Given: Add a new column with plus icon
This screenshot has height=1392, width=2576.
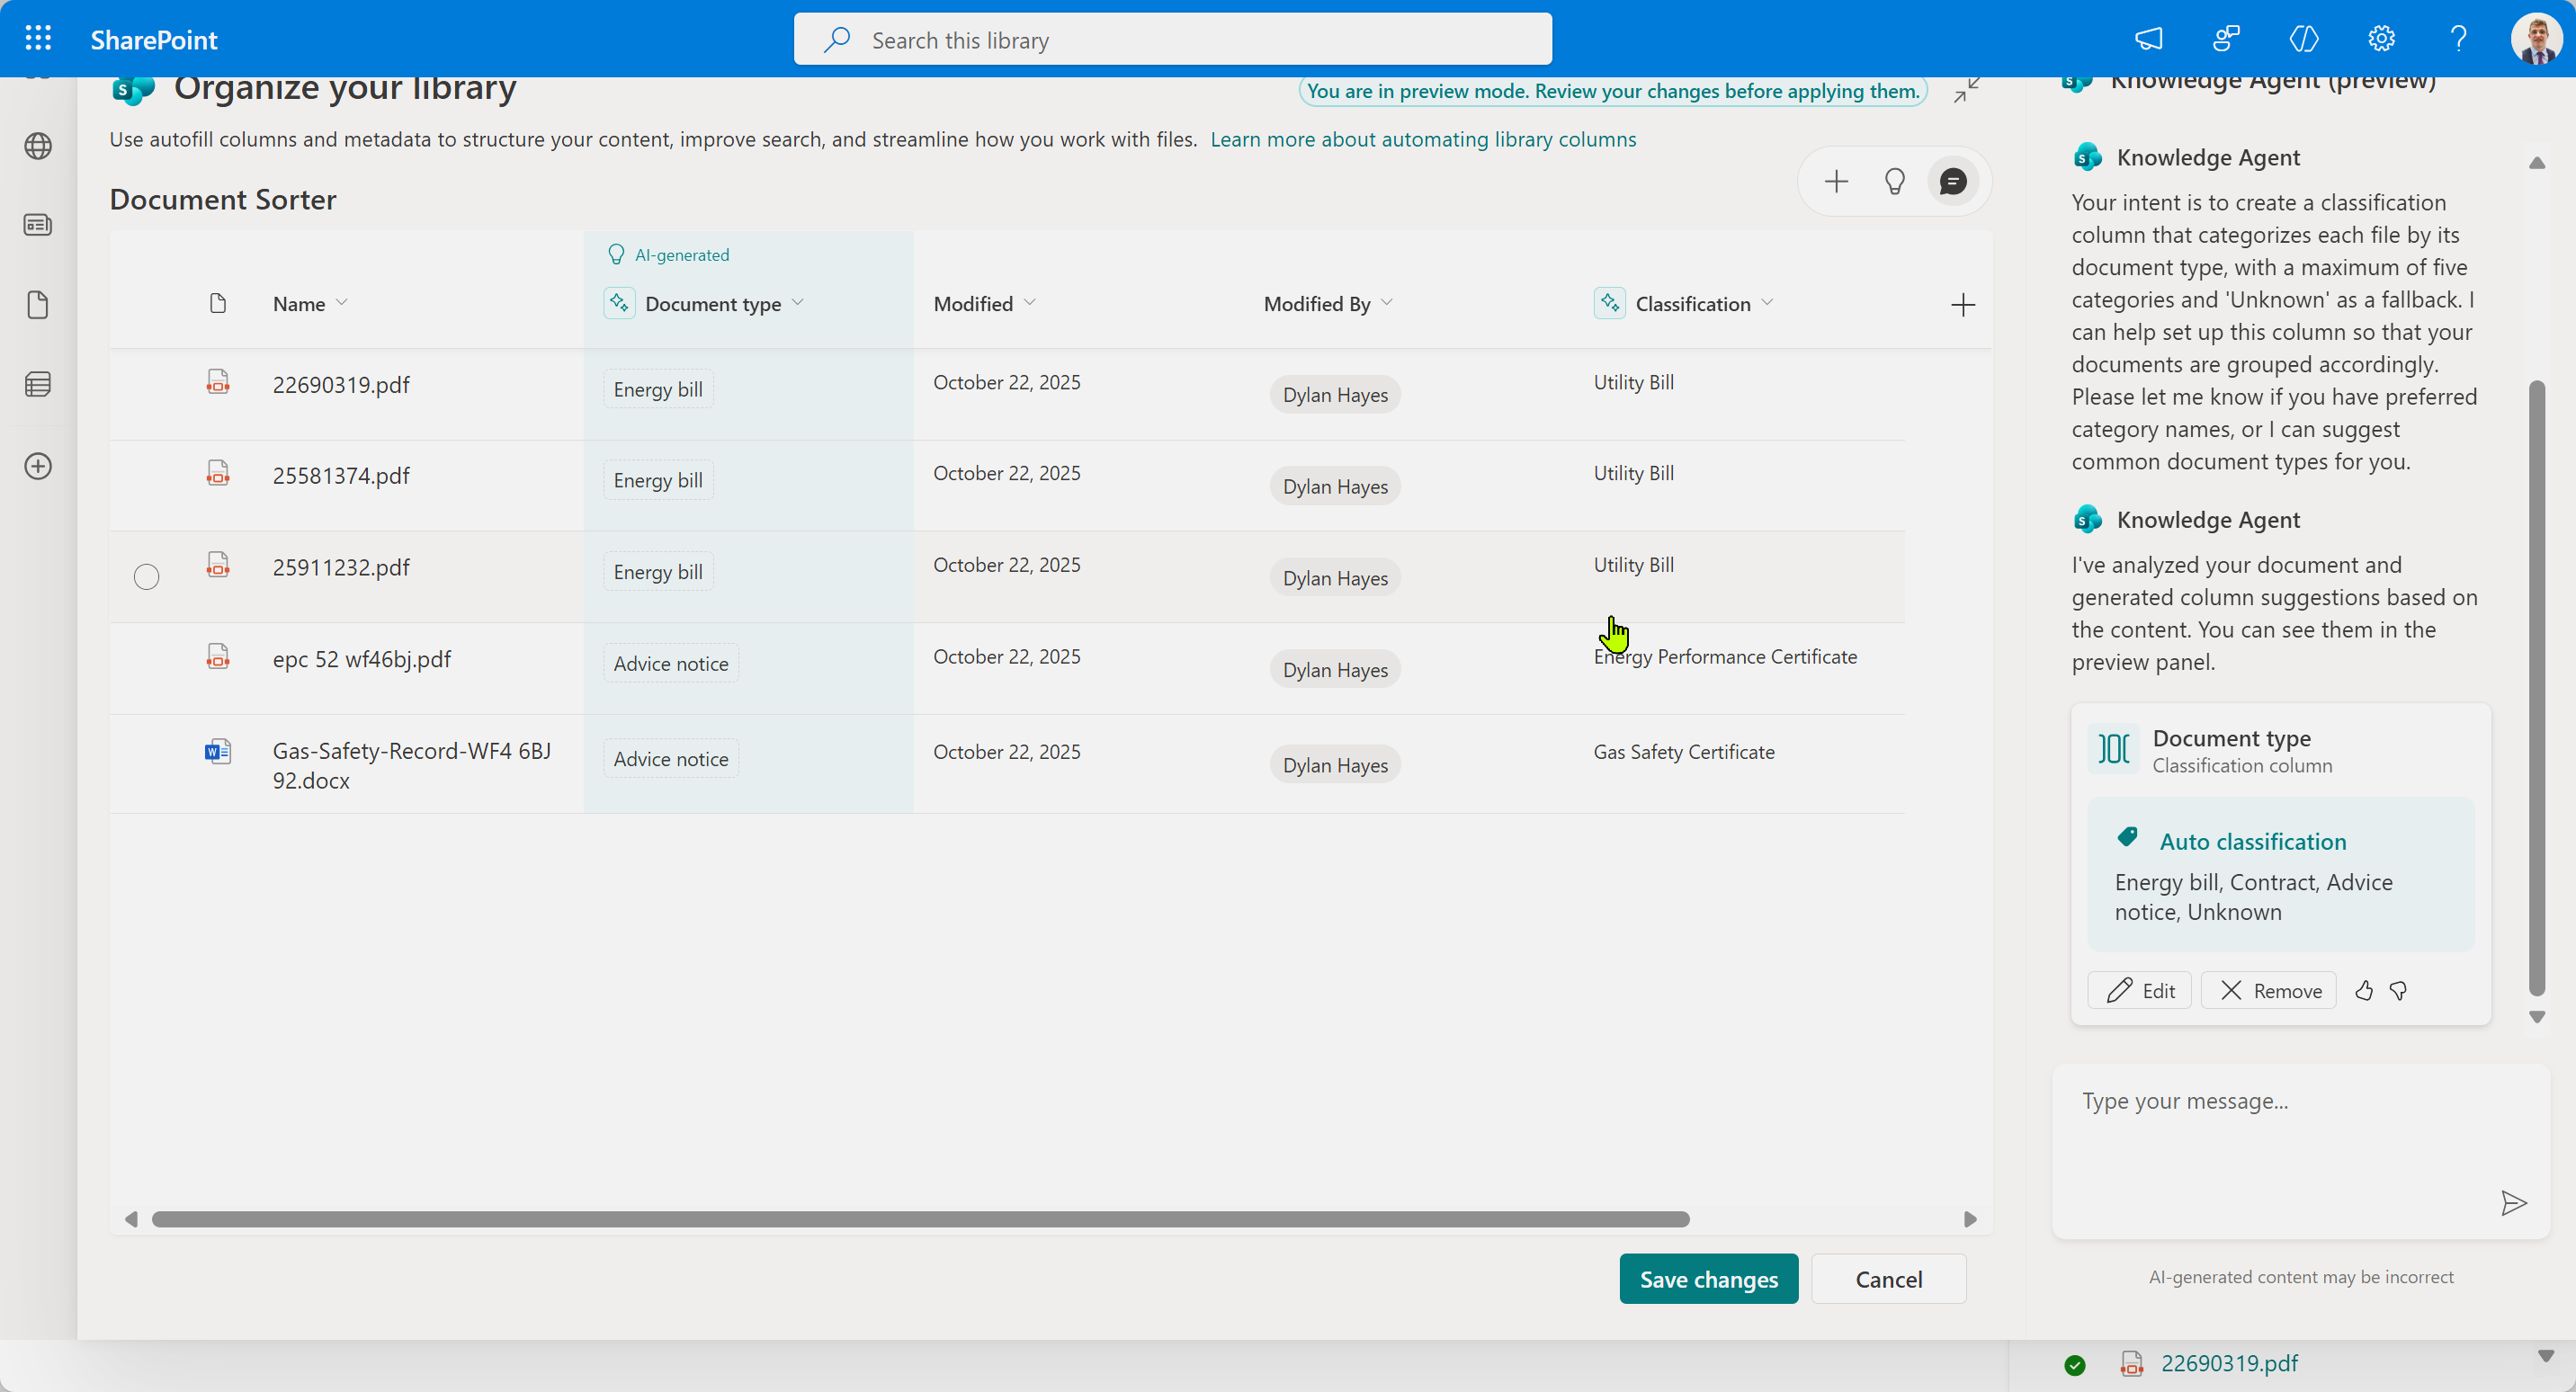Looking at the screenshot, I should [x=1962, y=304].
